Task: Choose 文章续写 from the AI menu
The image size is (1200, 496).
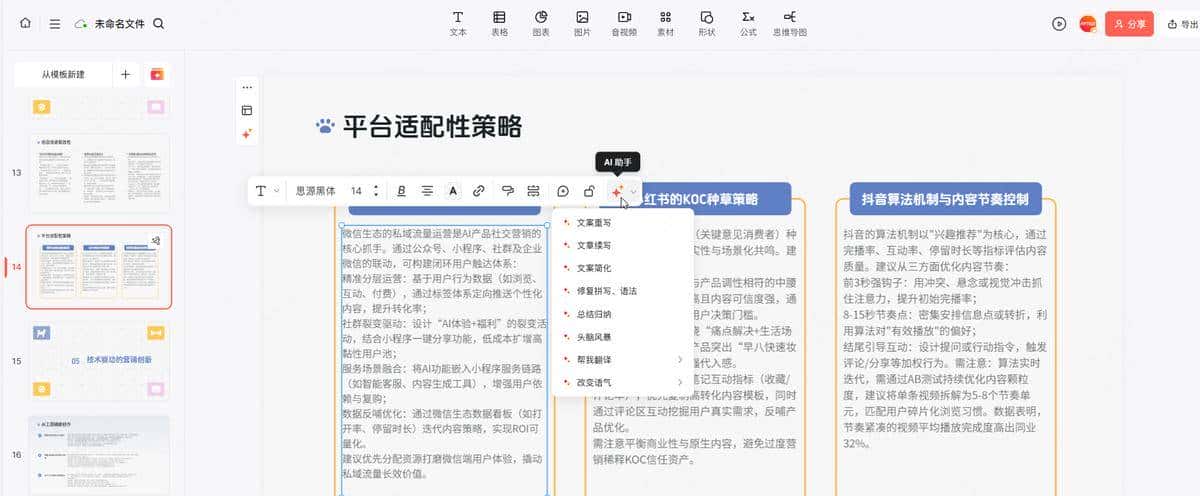Action: point(622,245)
